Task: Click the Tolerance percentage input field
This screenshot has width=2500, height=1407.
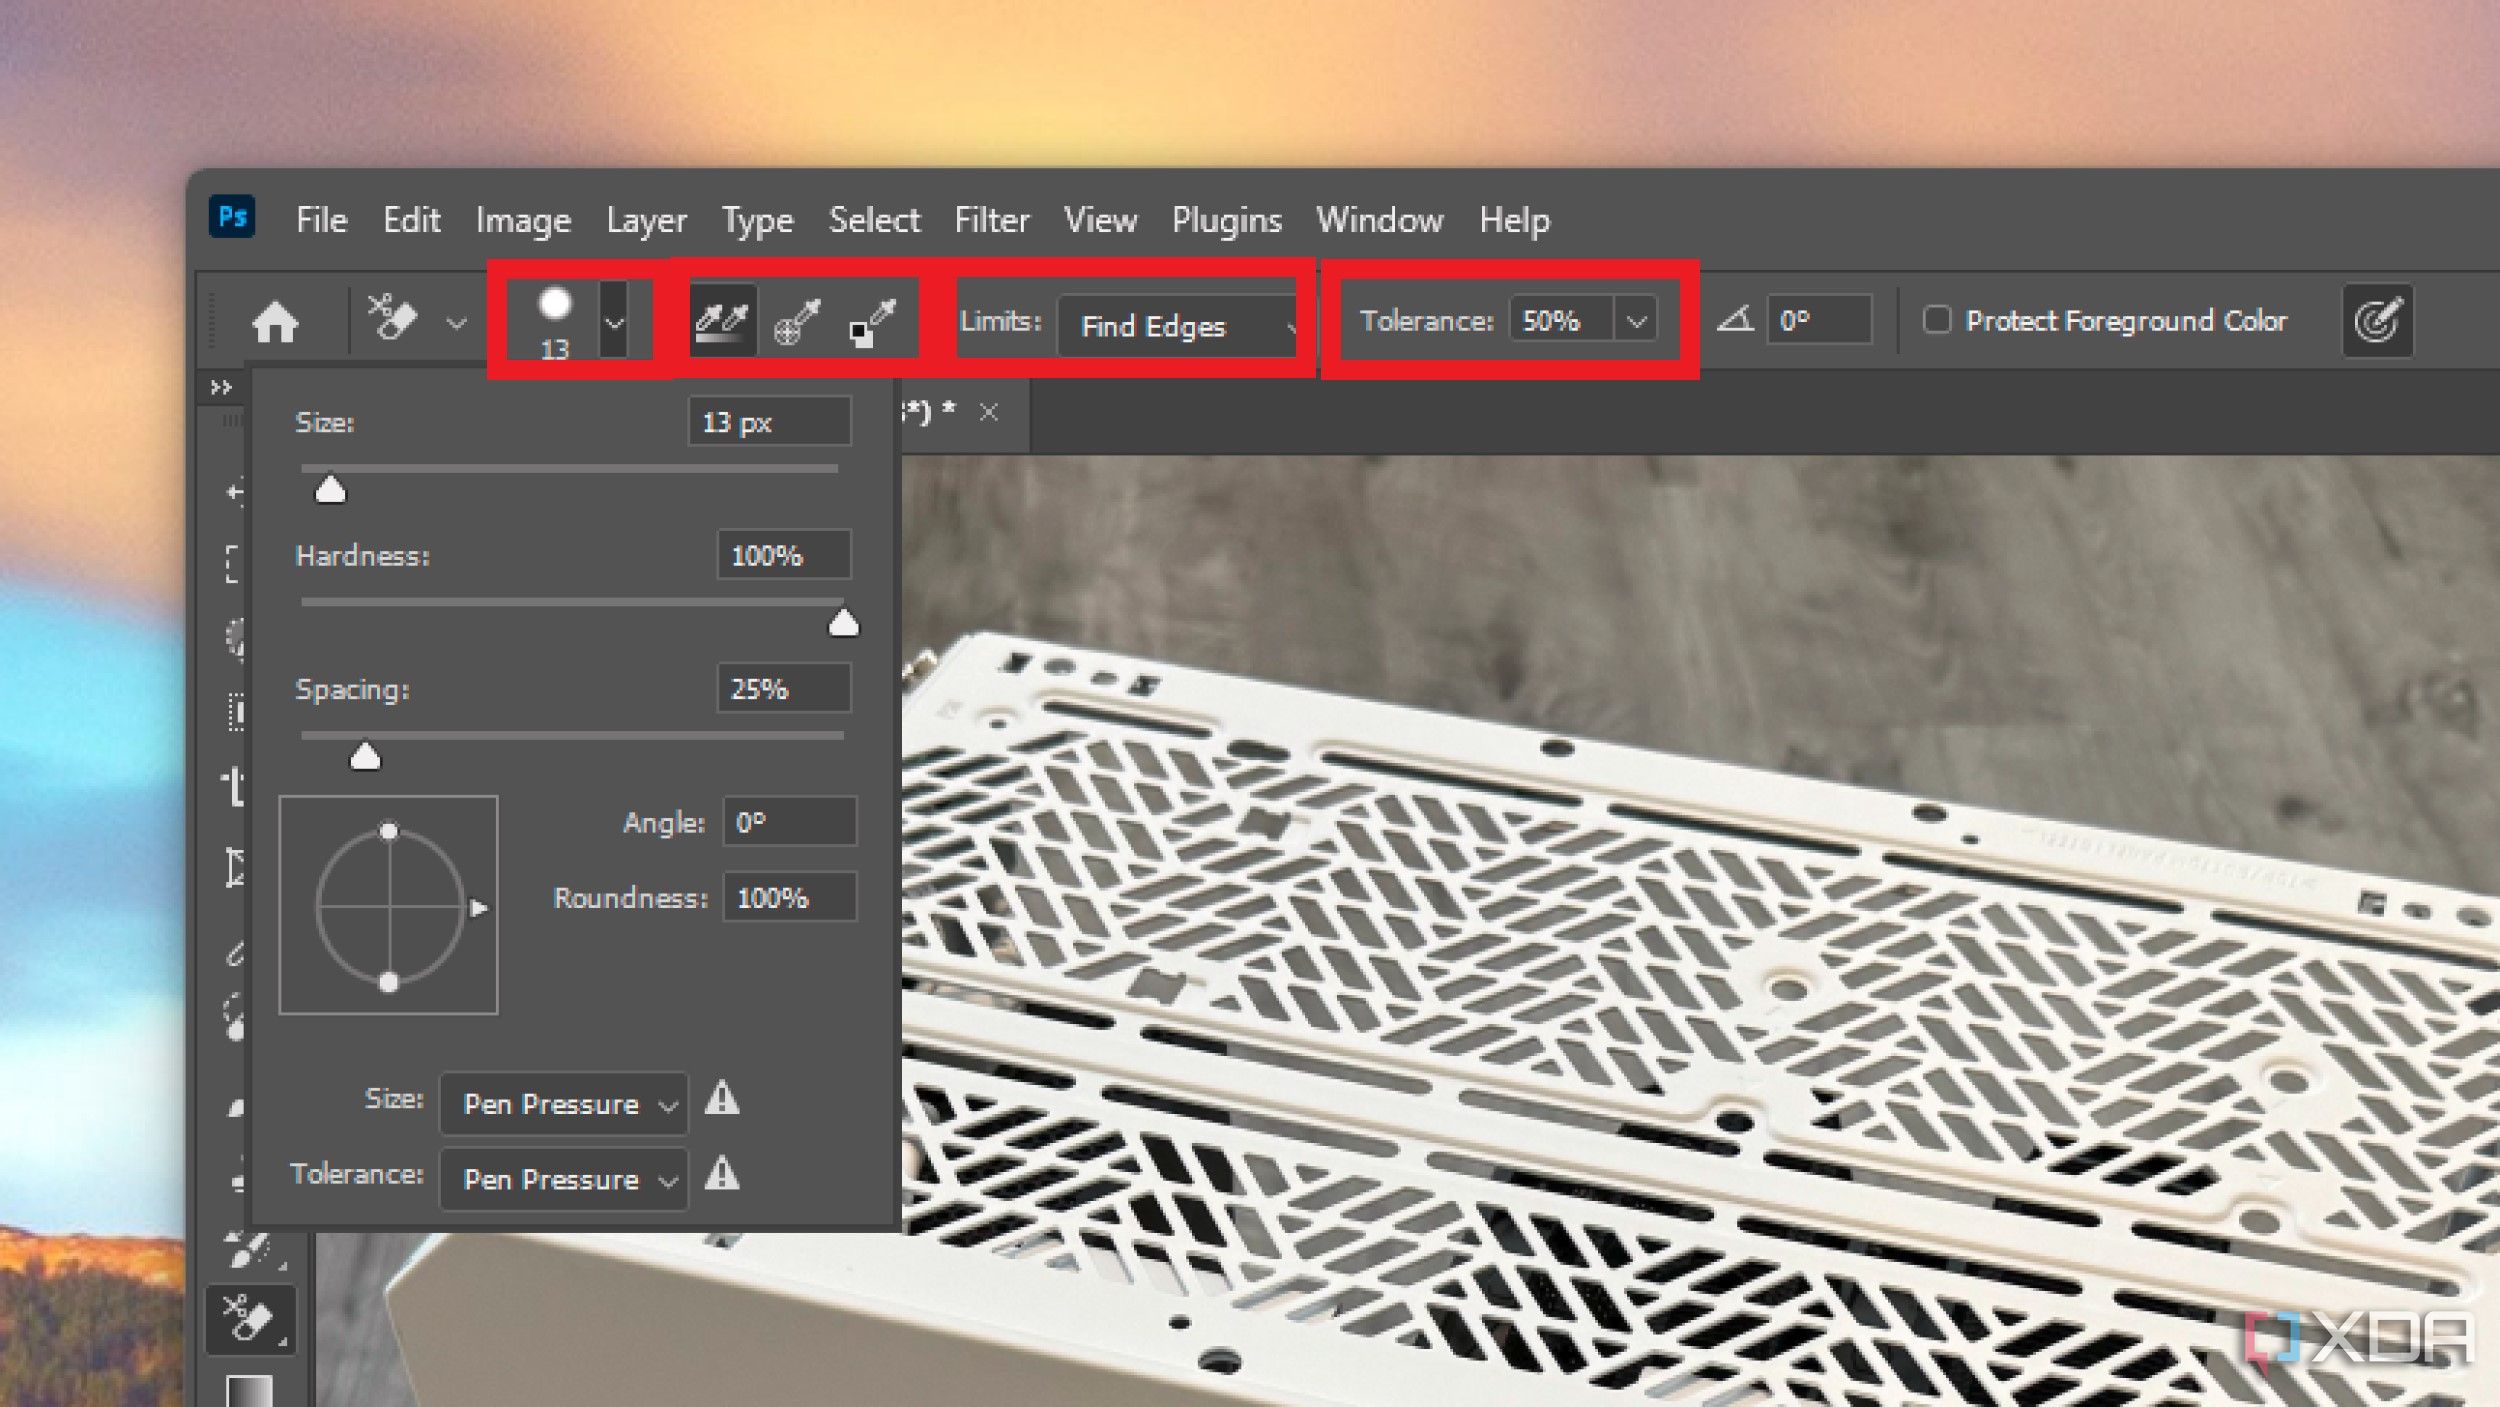Action: coord(1552,321)
